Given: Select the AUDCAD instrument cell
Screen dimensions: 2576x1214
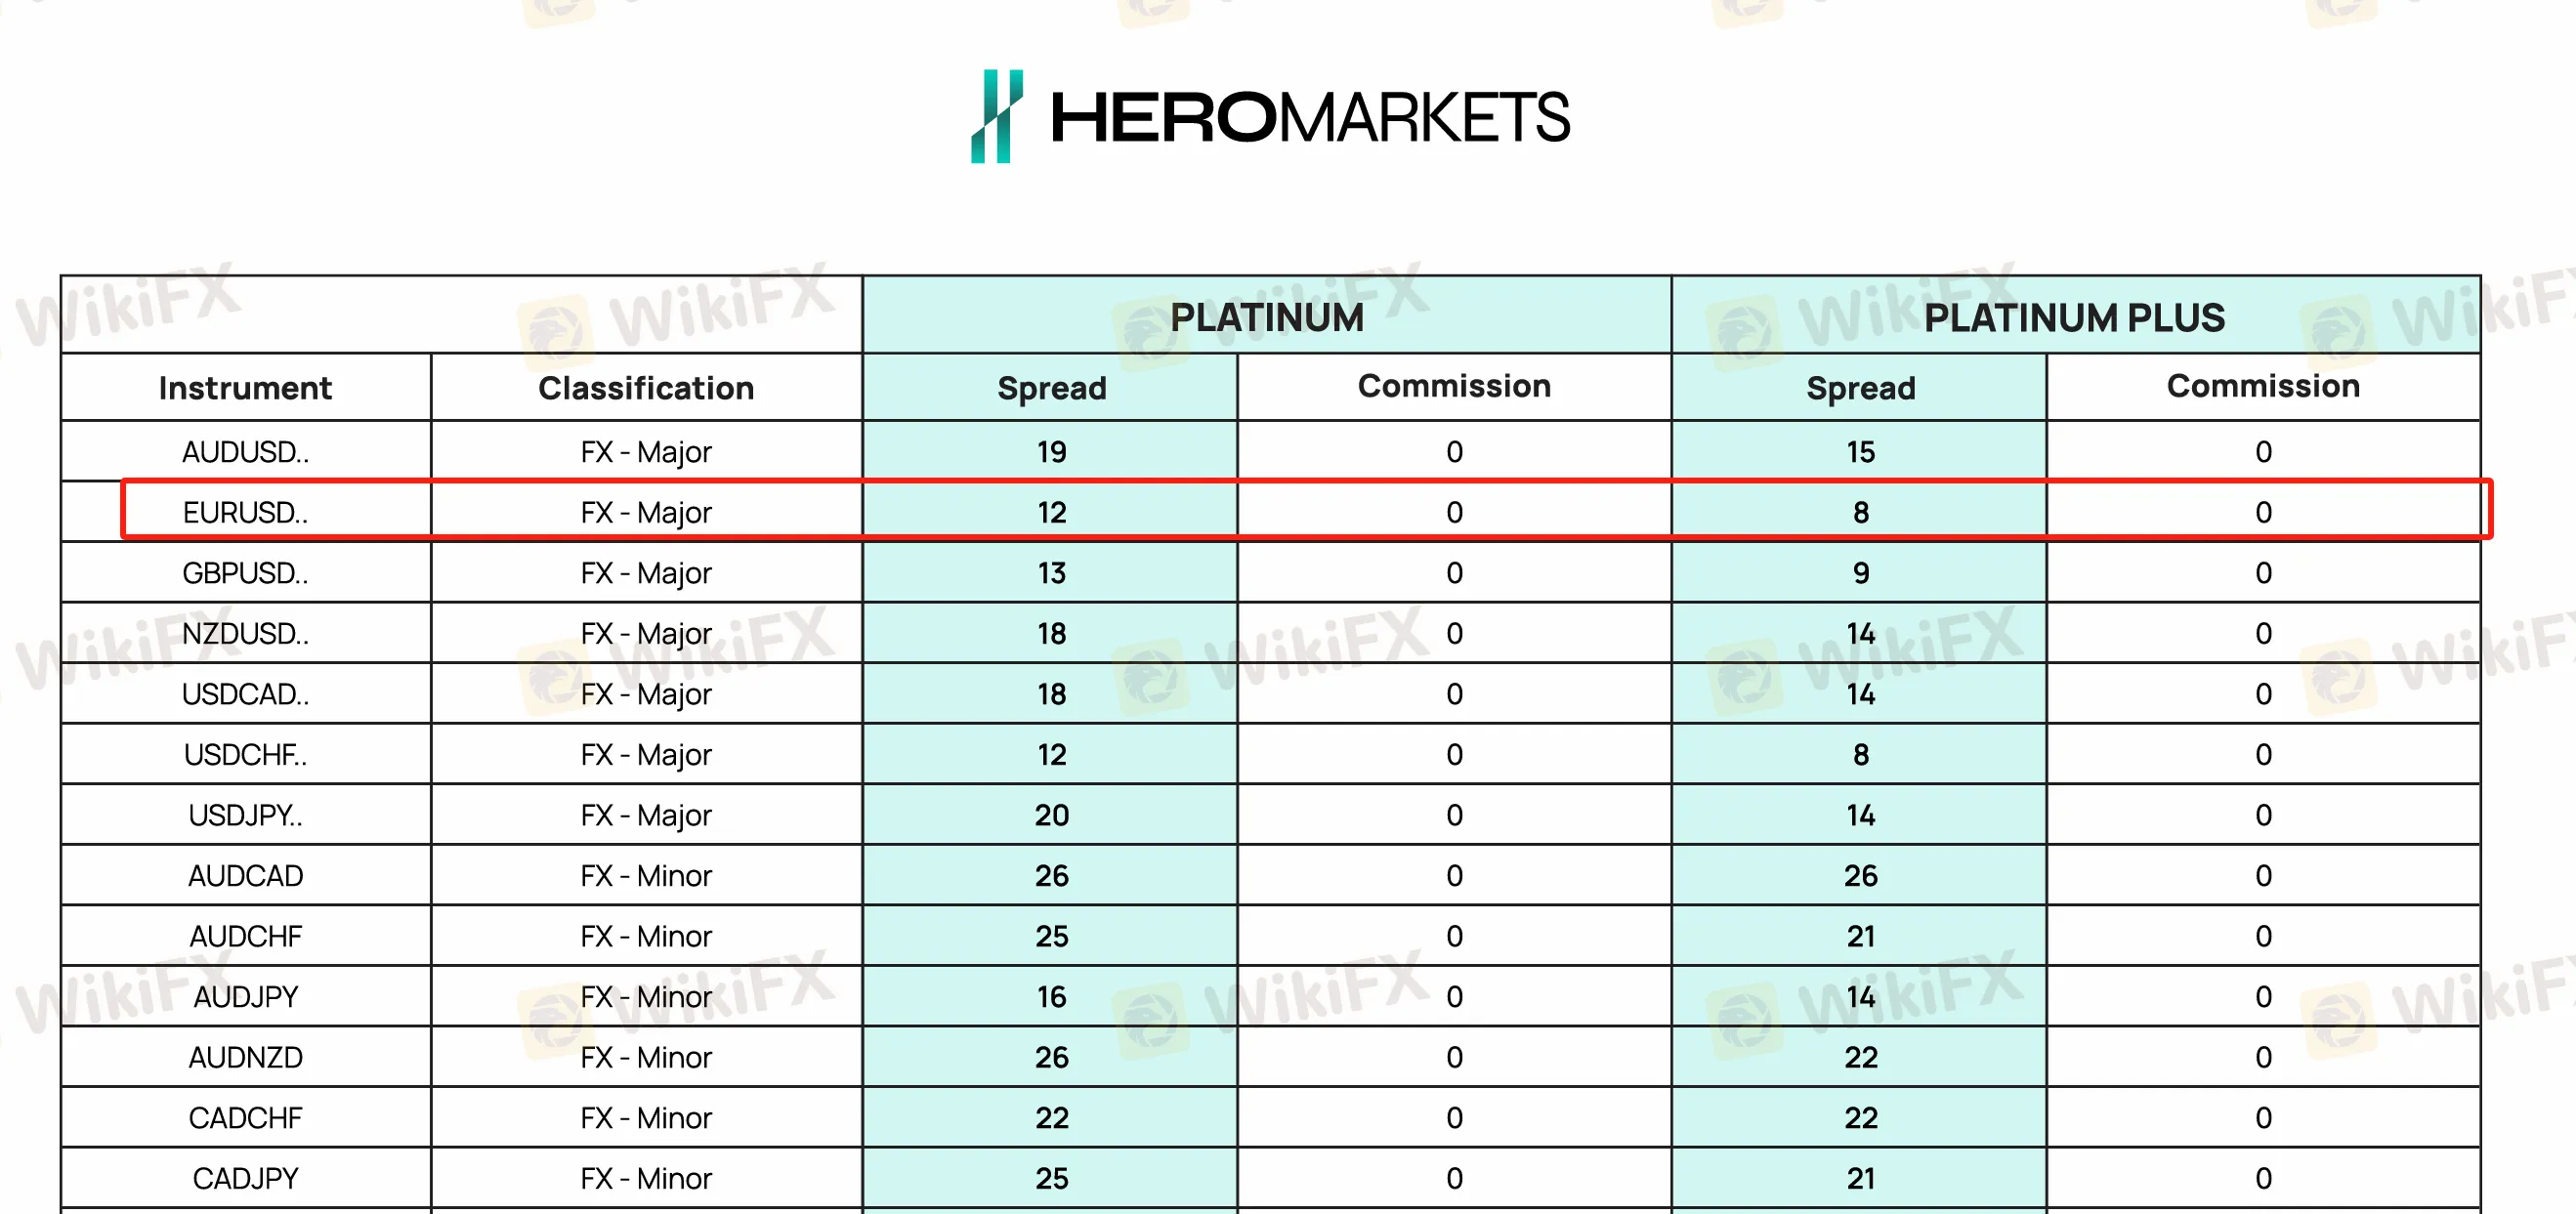Looking at the screenshot, I should tap(246, 875).
